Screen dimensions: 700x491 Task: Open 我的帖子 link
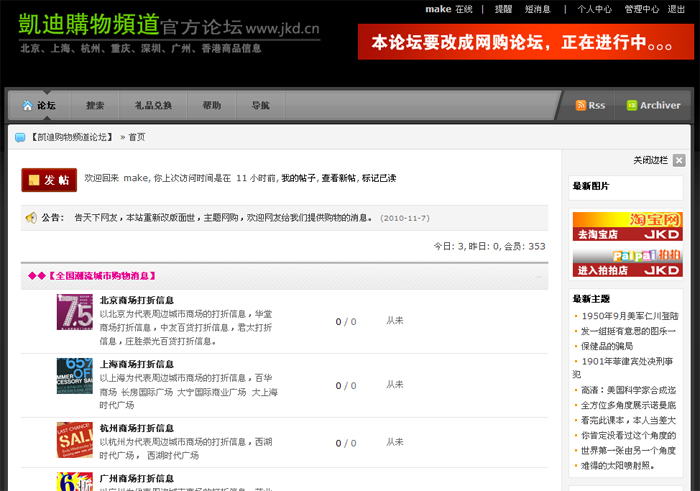point(298,178)
